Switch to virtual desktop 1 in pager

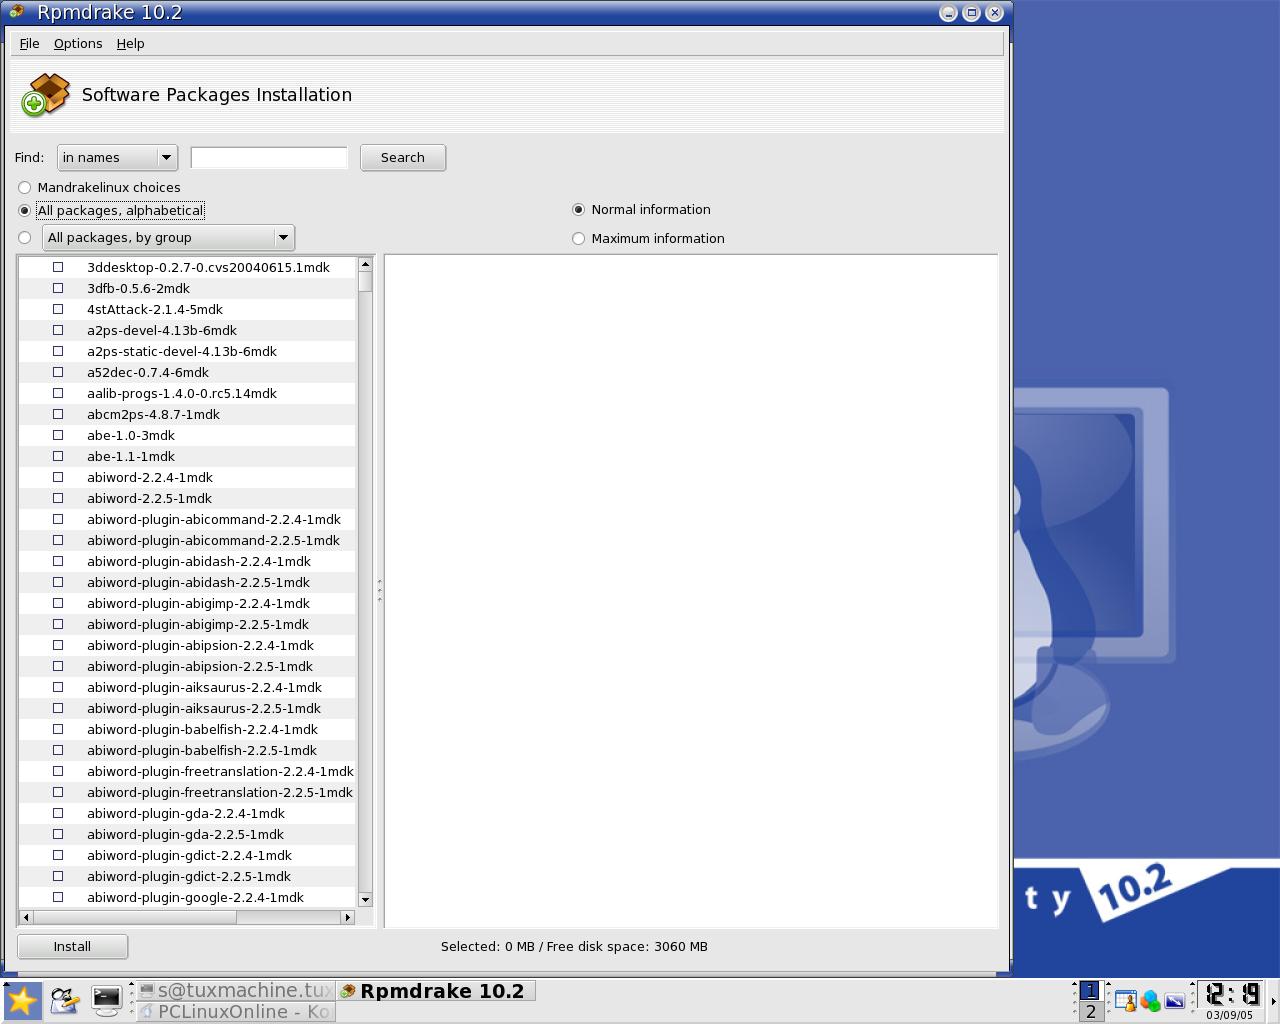[1090, 990]
